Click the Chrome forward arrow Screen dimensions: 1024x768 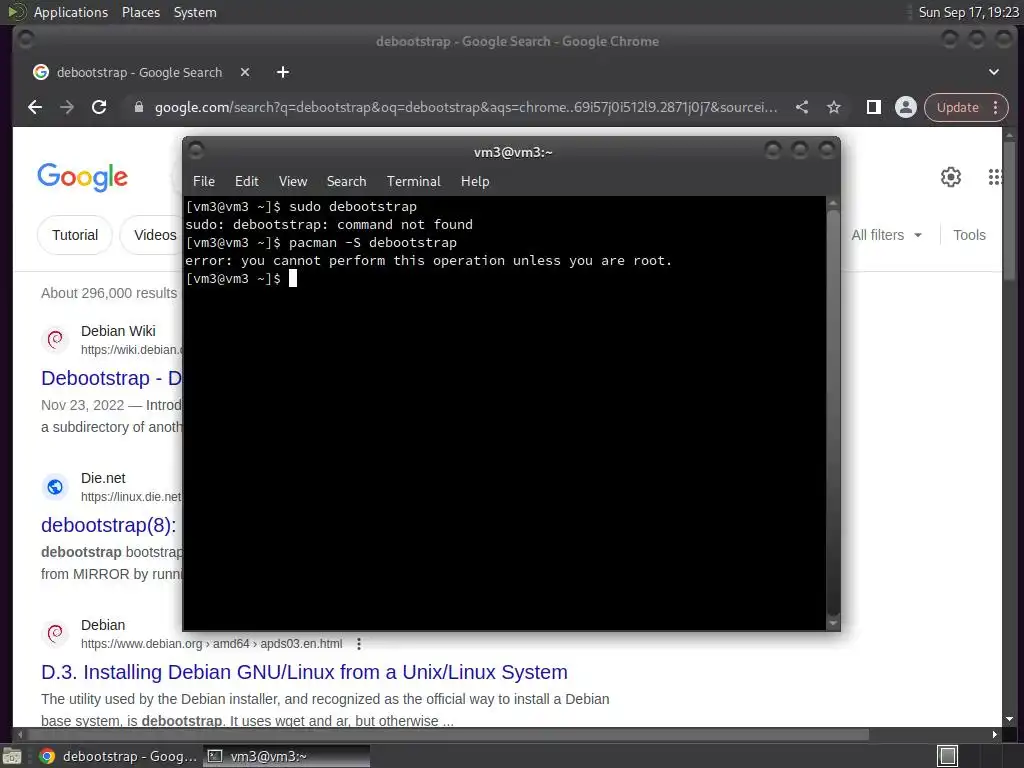67,107
